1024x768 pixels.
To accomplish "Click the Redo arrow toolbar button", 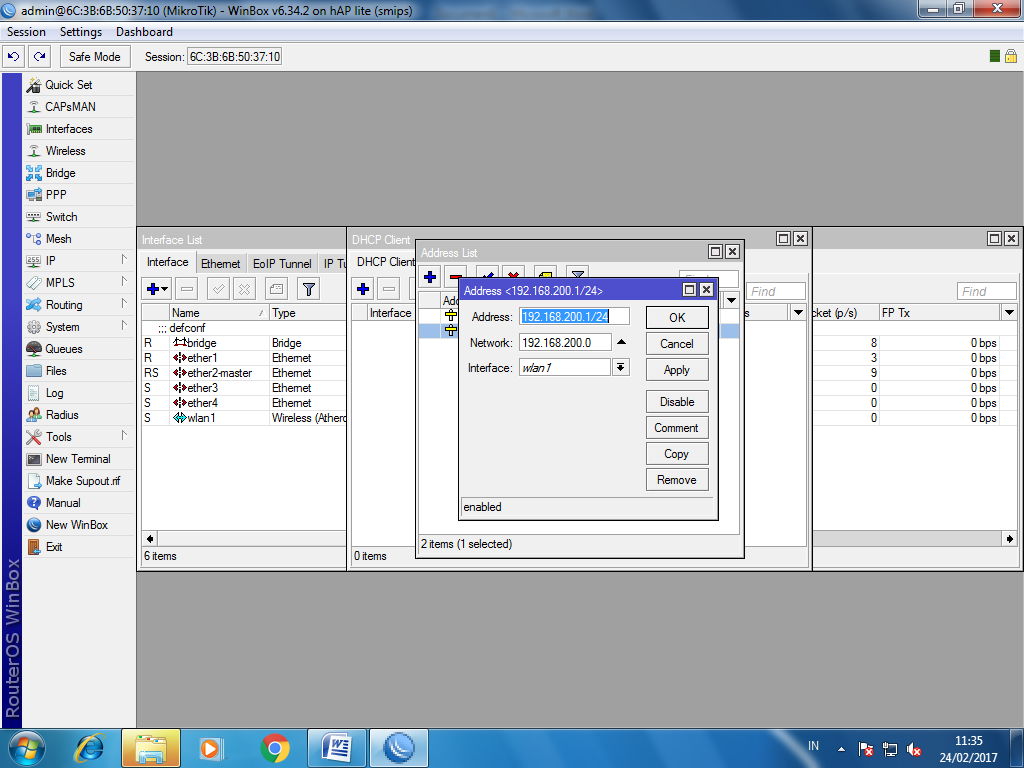I will [x=39, y=57].
